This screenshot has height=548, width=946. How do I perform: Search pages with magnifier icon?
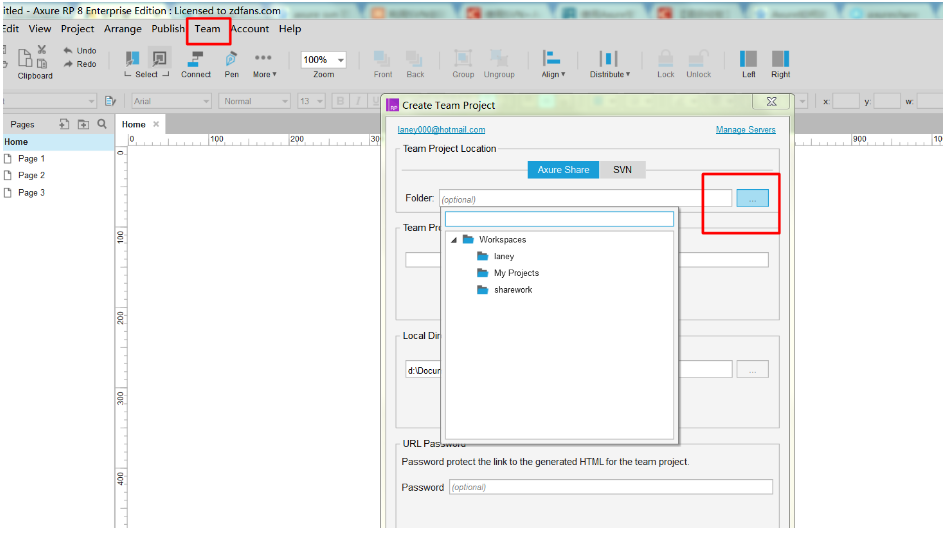click(102, 124)
